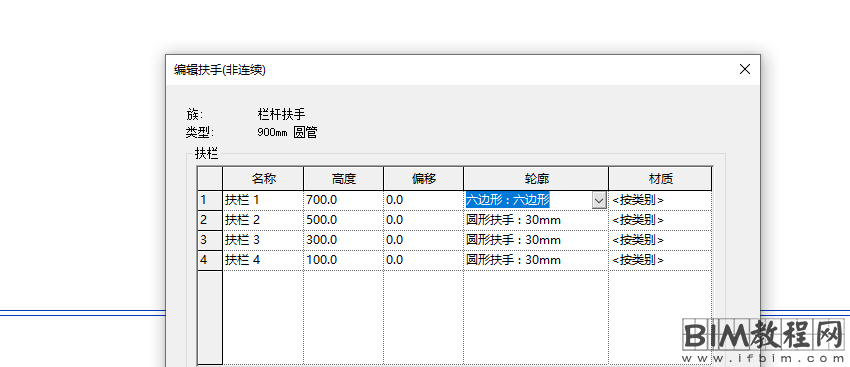This screenshot has width=850, height=367.
Task: Click the <按类别> material of 扶栏 3
Action: coord(660,240)
